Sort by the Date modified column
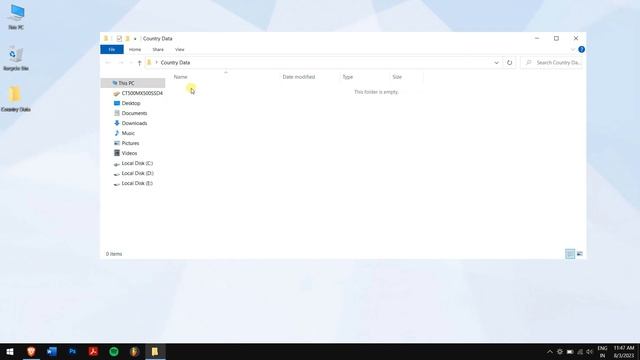640x360 pixels. (x=299, y=77)
